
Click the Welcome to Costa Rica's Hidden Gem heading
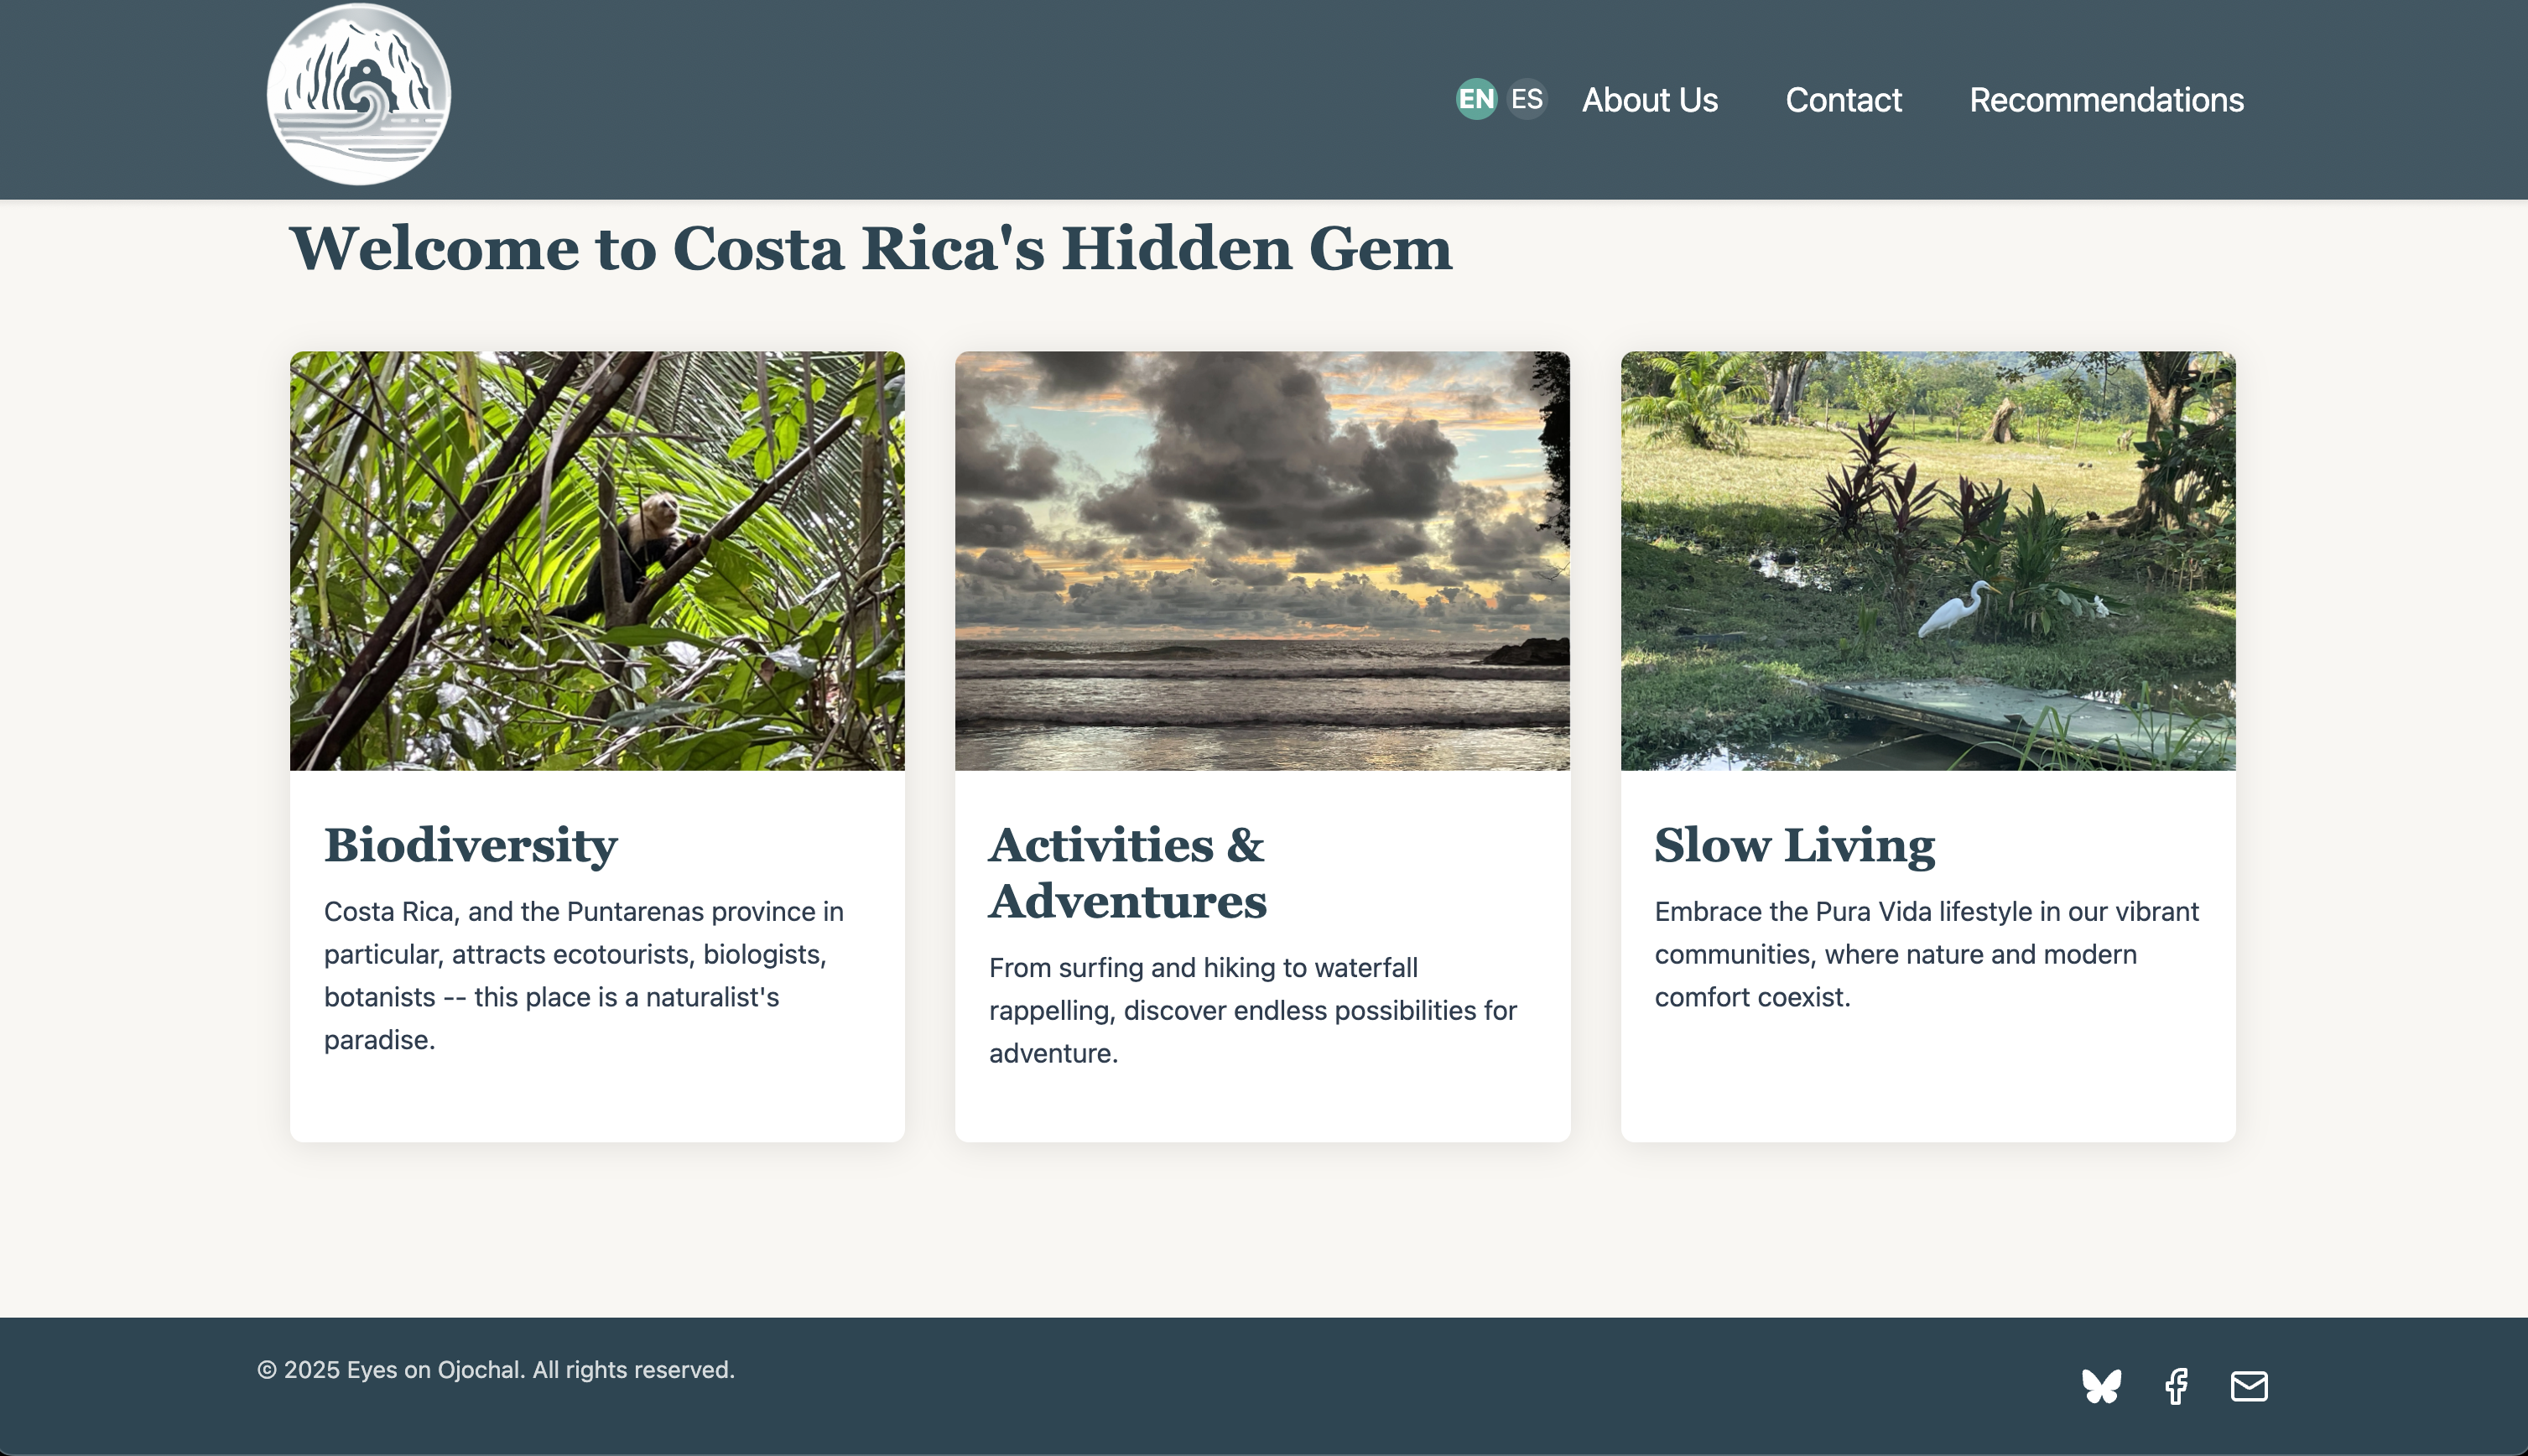point(869,250)
